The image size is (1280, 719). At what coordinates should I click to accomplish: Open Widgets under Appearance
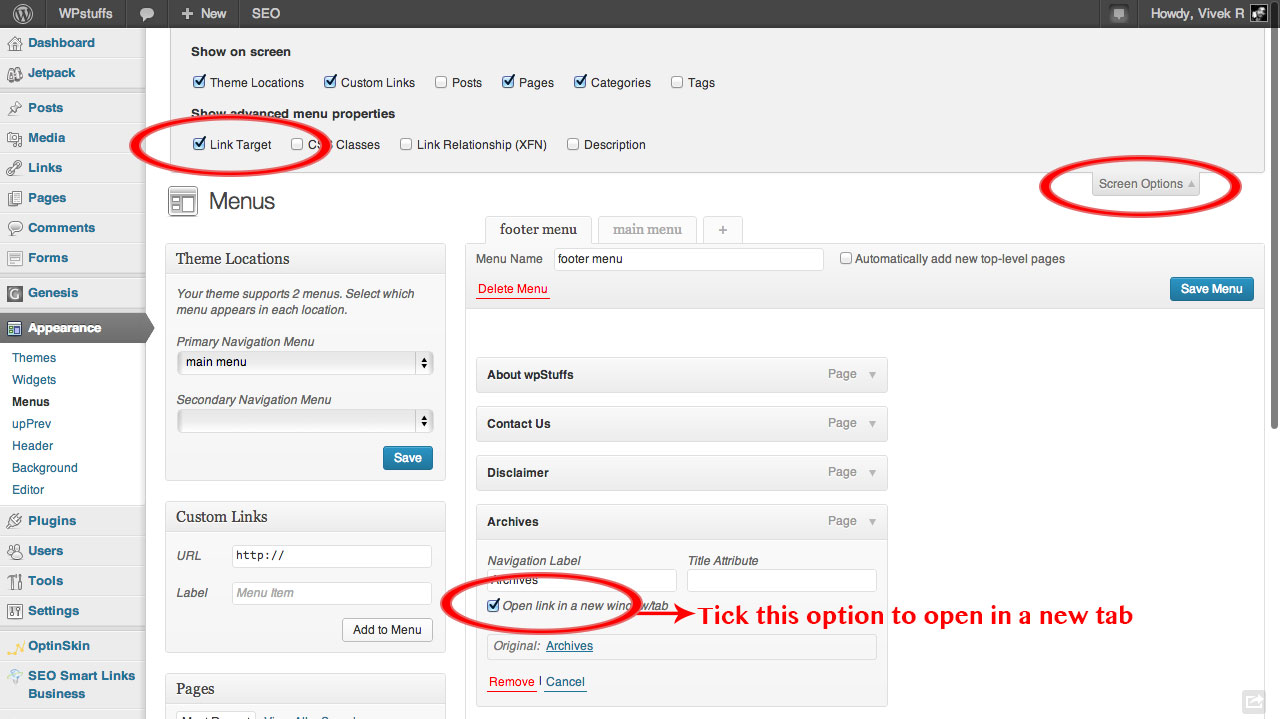tap(34, 380)
